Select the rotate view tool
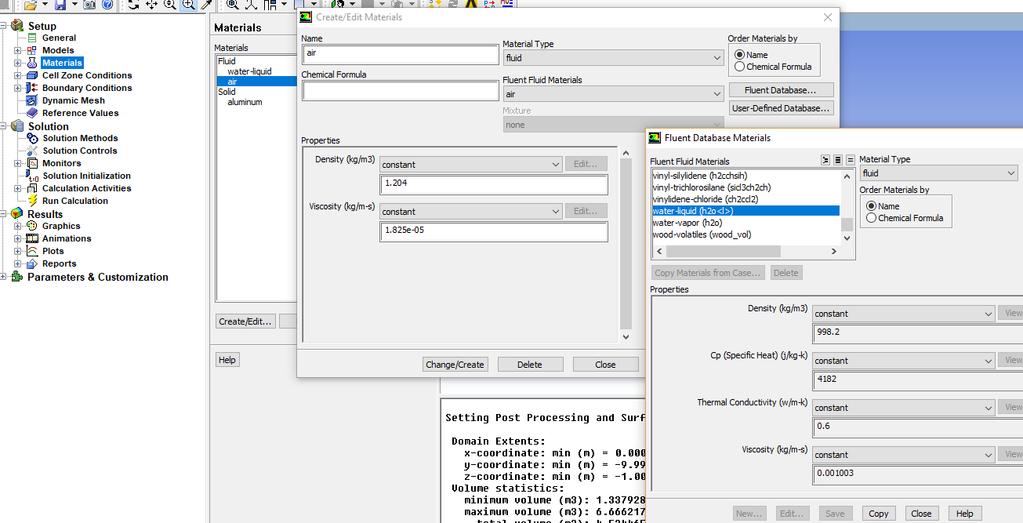The height and width of the screenshot is (523, 1023). 133,5
